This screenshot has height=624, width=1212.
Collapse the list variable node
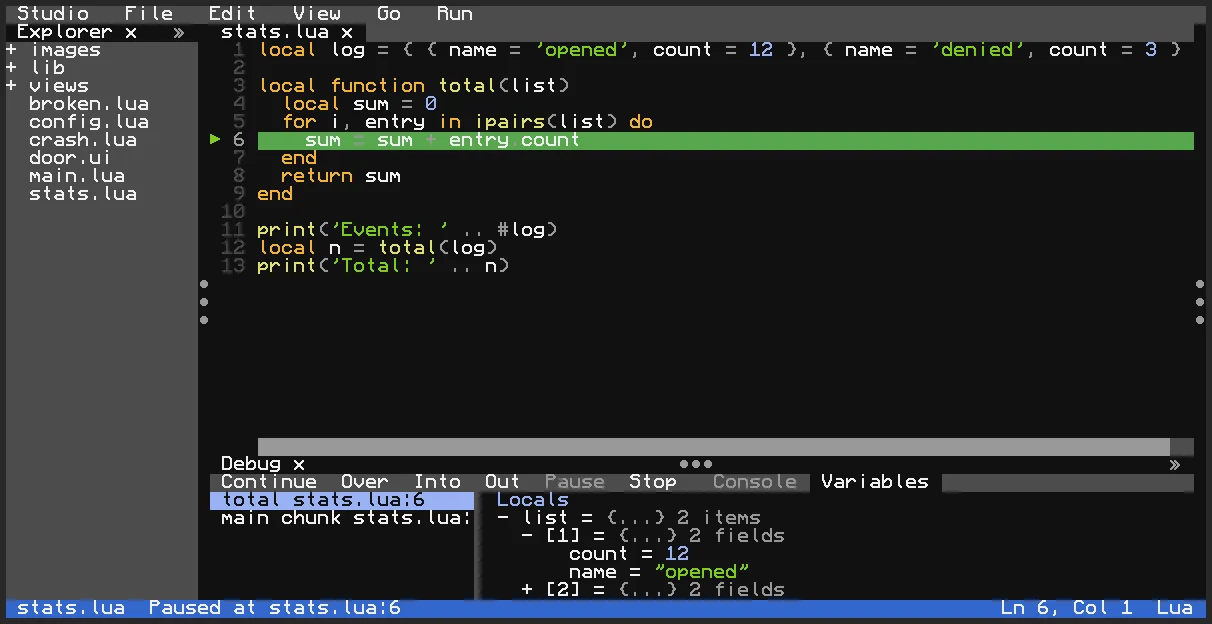pos(503,518)
